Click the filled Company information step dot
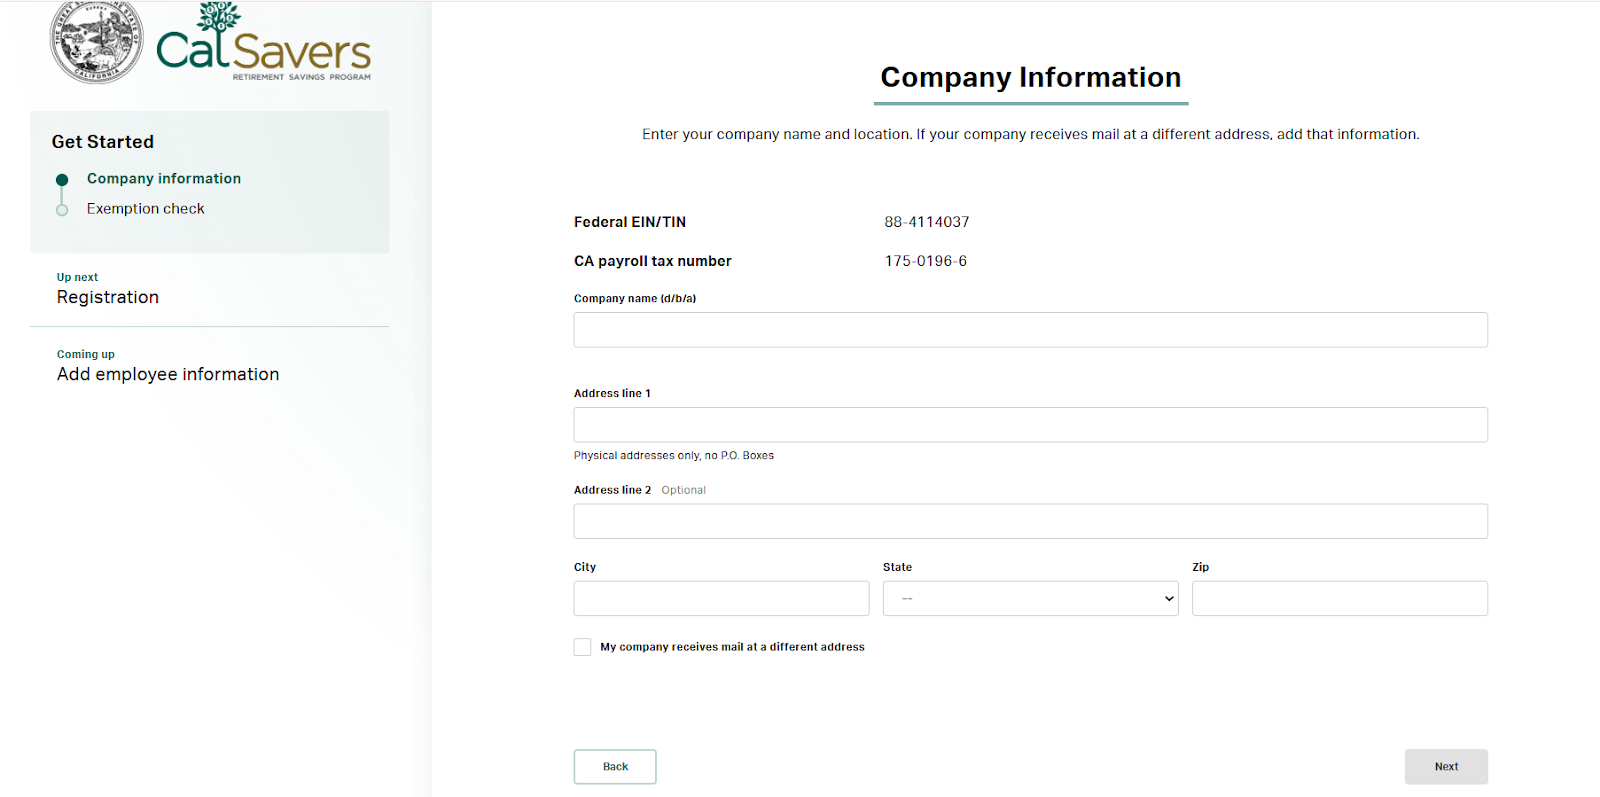 pos(62,180)
